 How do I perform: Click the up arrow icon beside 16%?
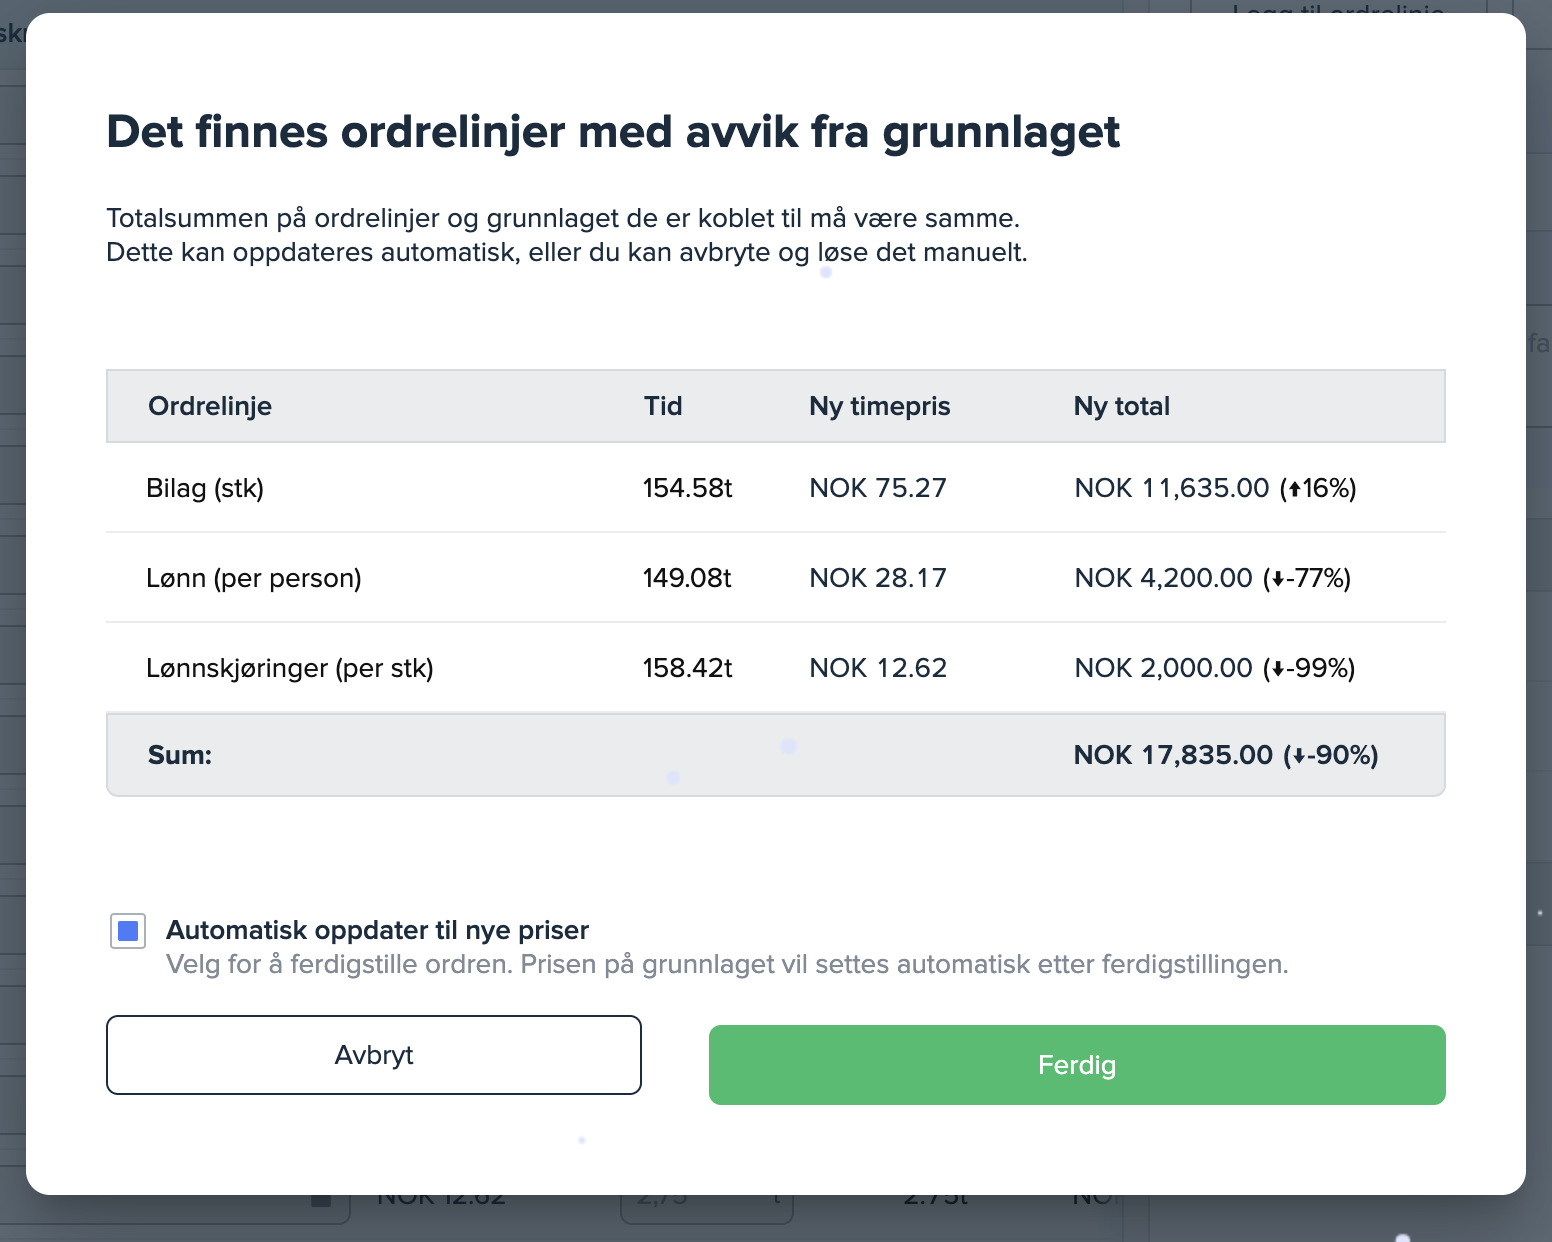click(1294, 489)
